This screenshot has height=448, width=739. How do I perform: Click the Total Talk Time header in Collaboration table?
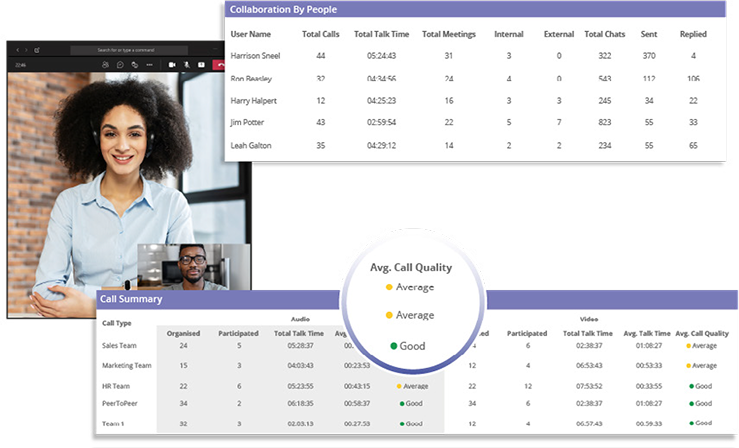(x=381, y=34)
